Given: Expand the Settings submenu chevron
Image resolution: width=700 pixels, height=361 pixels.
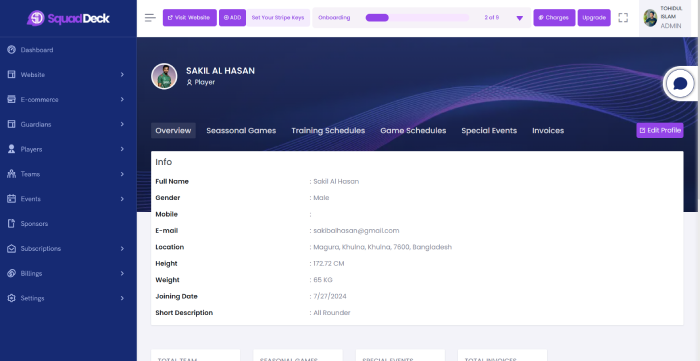Looking at the screenshot, I should point(122,298).
